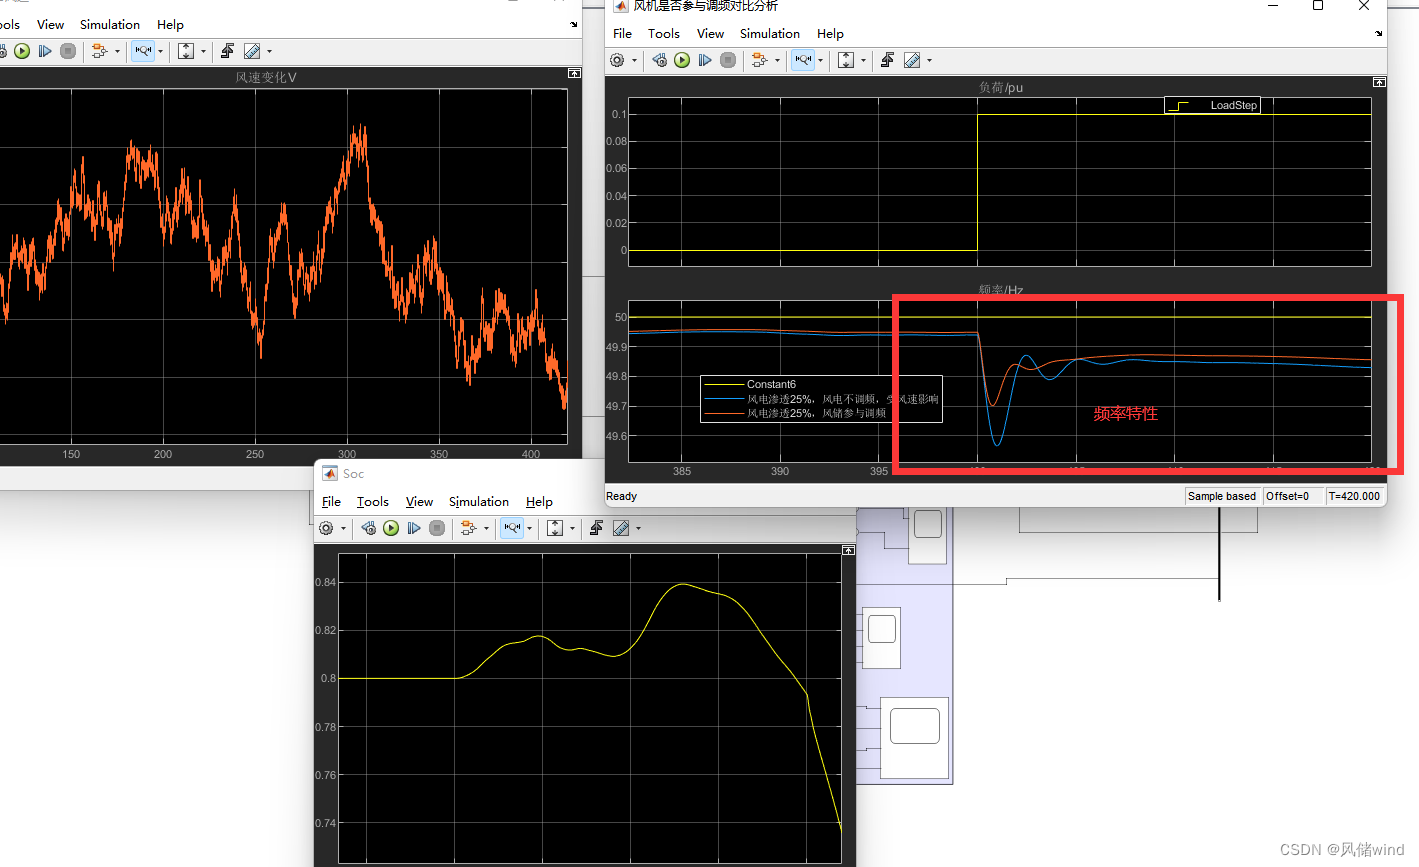This screenshot has height=867, width=1419.
Task: Click Step Forward in frequency comparison scope
Action: tap(705, 60)
